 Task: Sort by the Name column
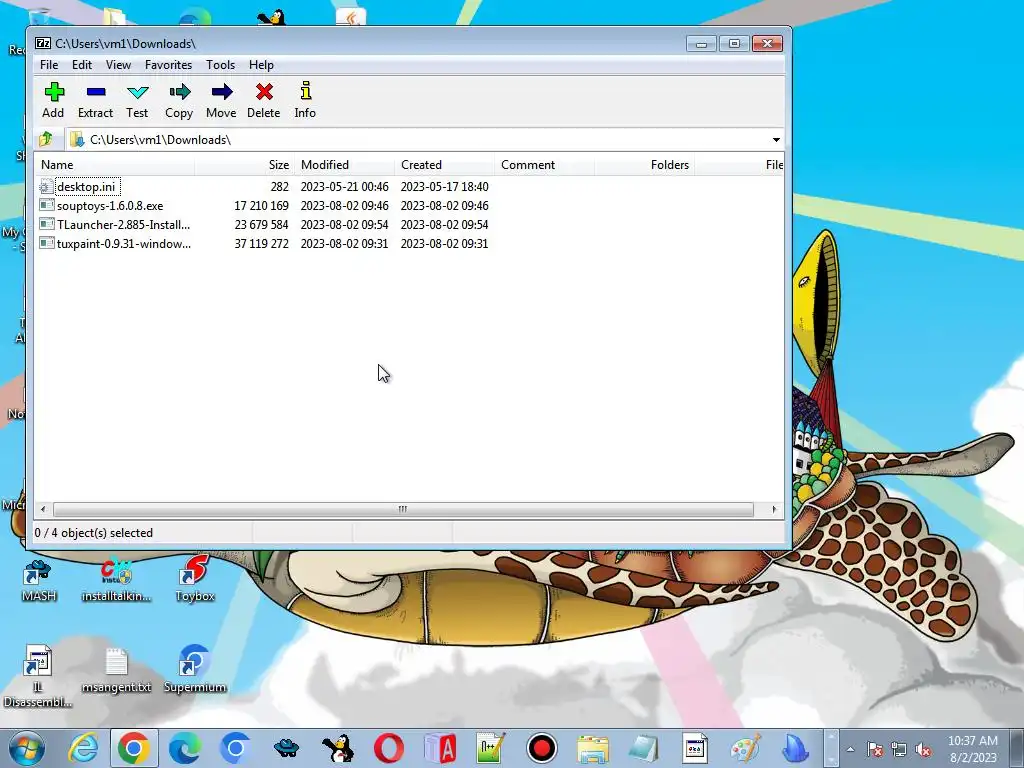[x=115, y=165]
